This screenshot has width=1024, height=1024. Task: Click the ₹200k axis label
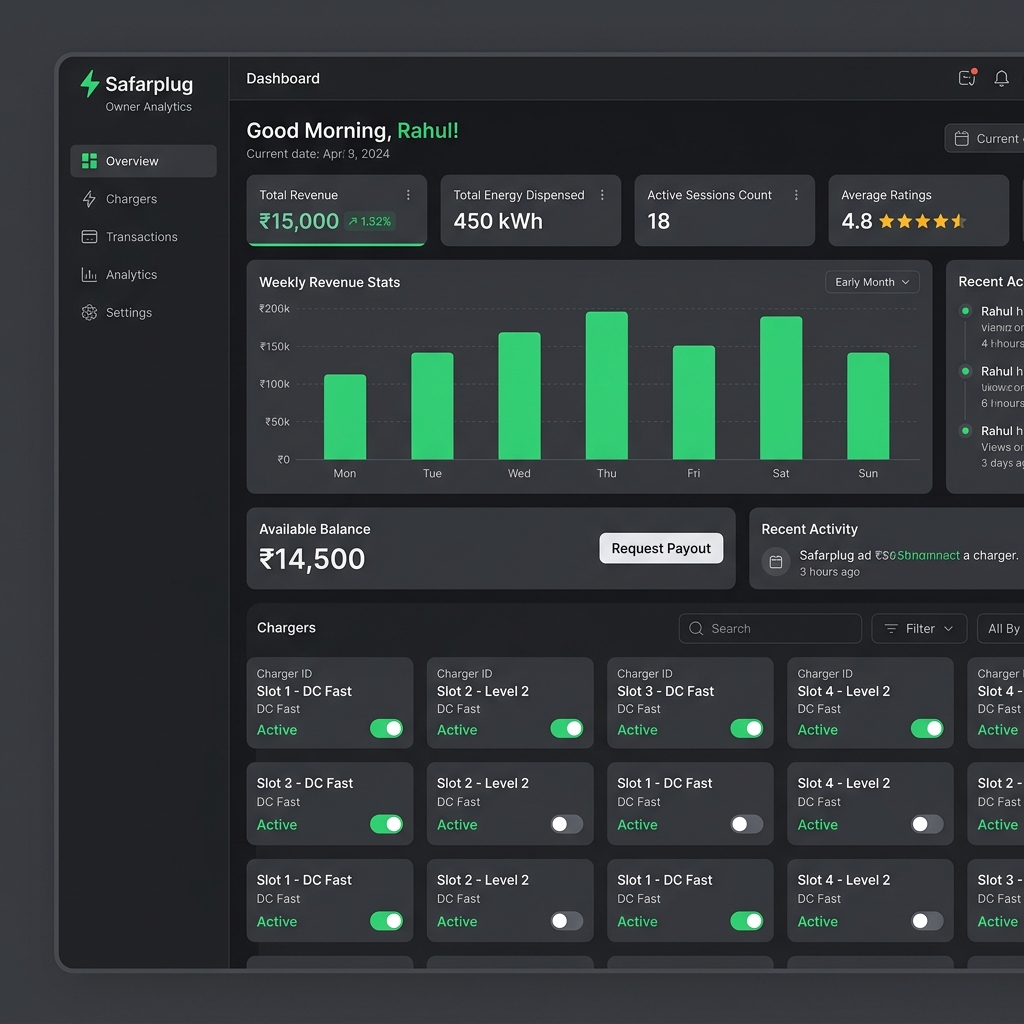pyautogui.click(x=274, y=308)
